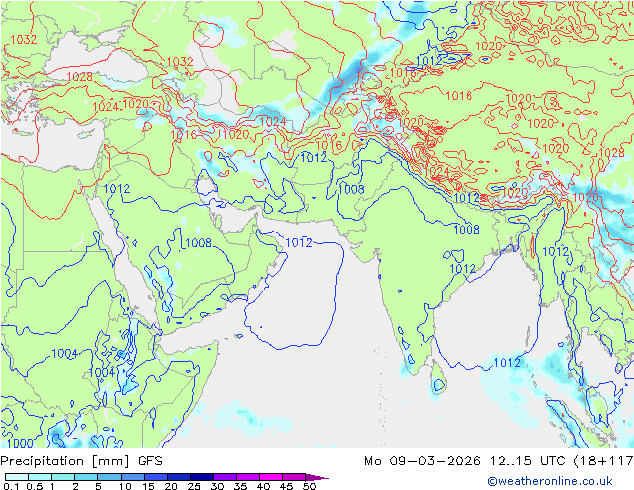Screen dimensions: 634x490
Task: Click the blue '1004' label in central Sudan
Action: click(65, 354)
